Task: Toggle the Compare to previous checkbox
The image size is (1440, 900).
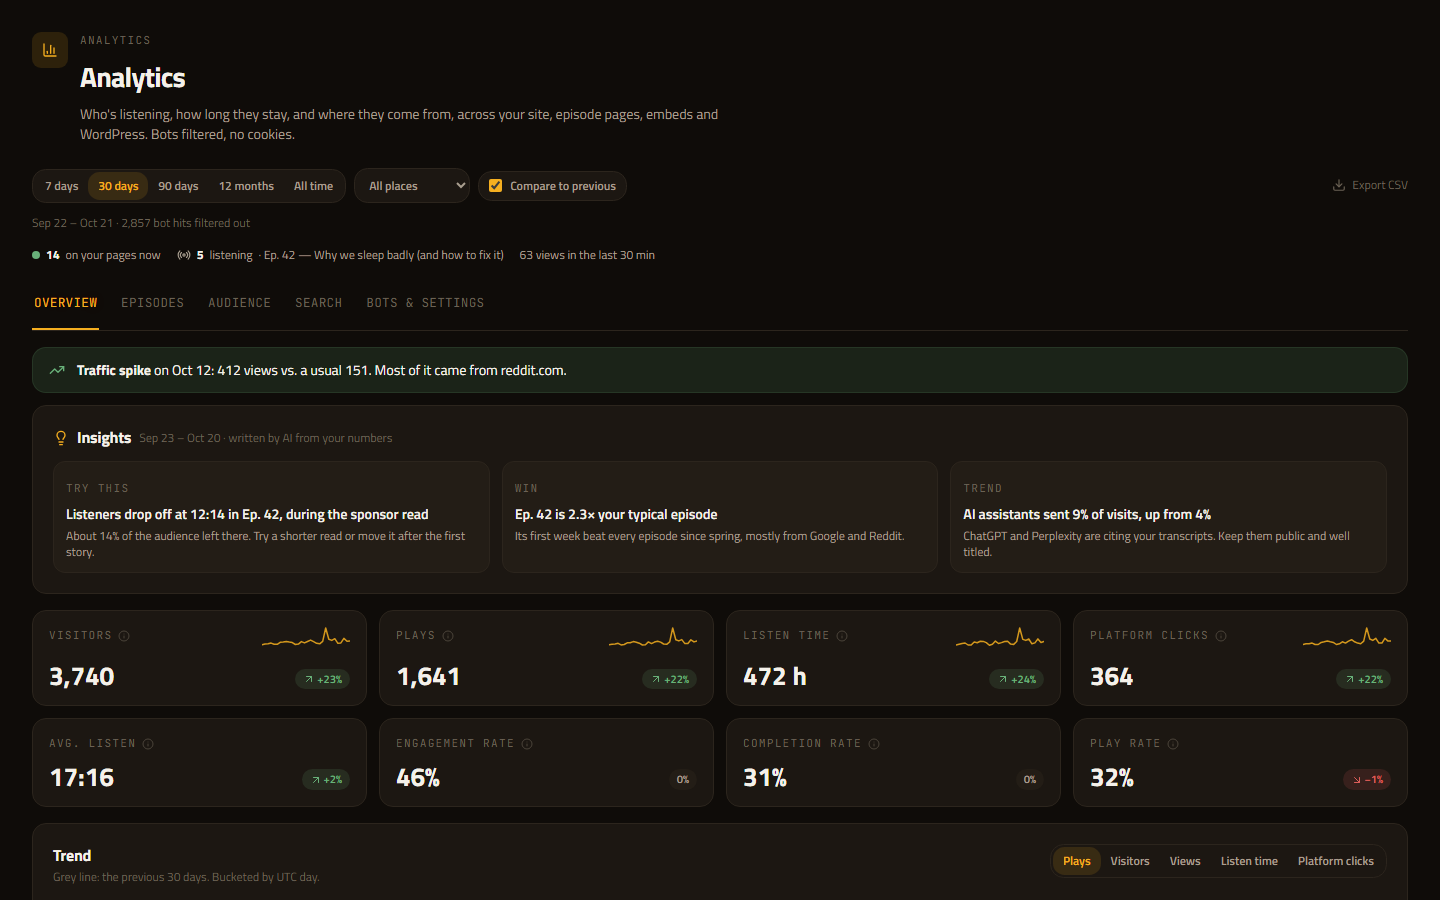Action: pos(495,186)
